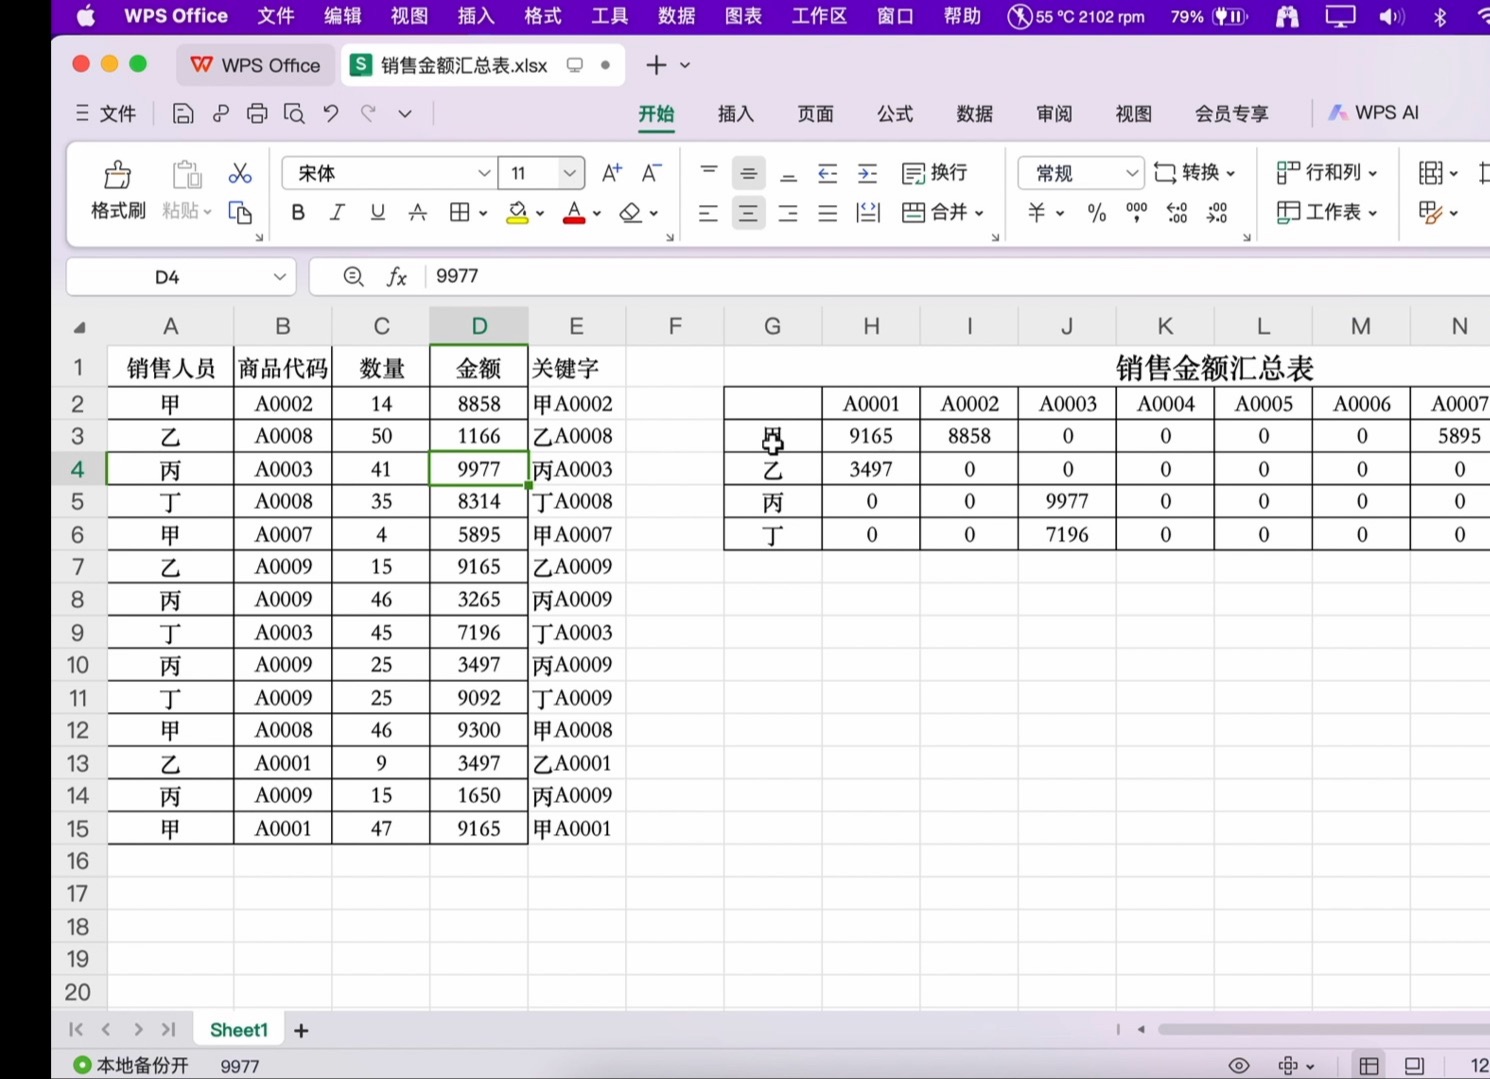Click the Copy icon in the ribbon

point(240,212)
